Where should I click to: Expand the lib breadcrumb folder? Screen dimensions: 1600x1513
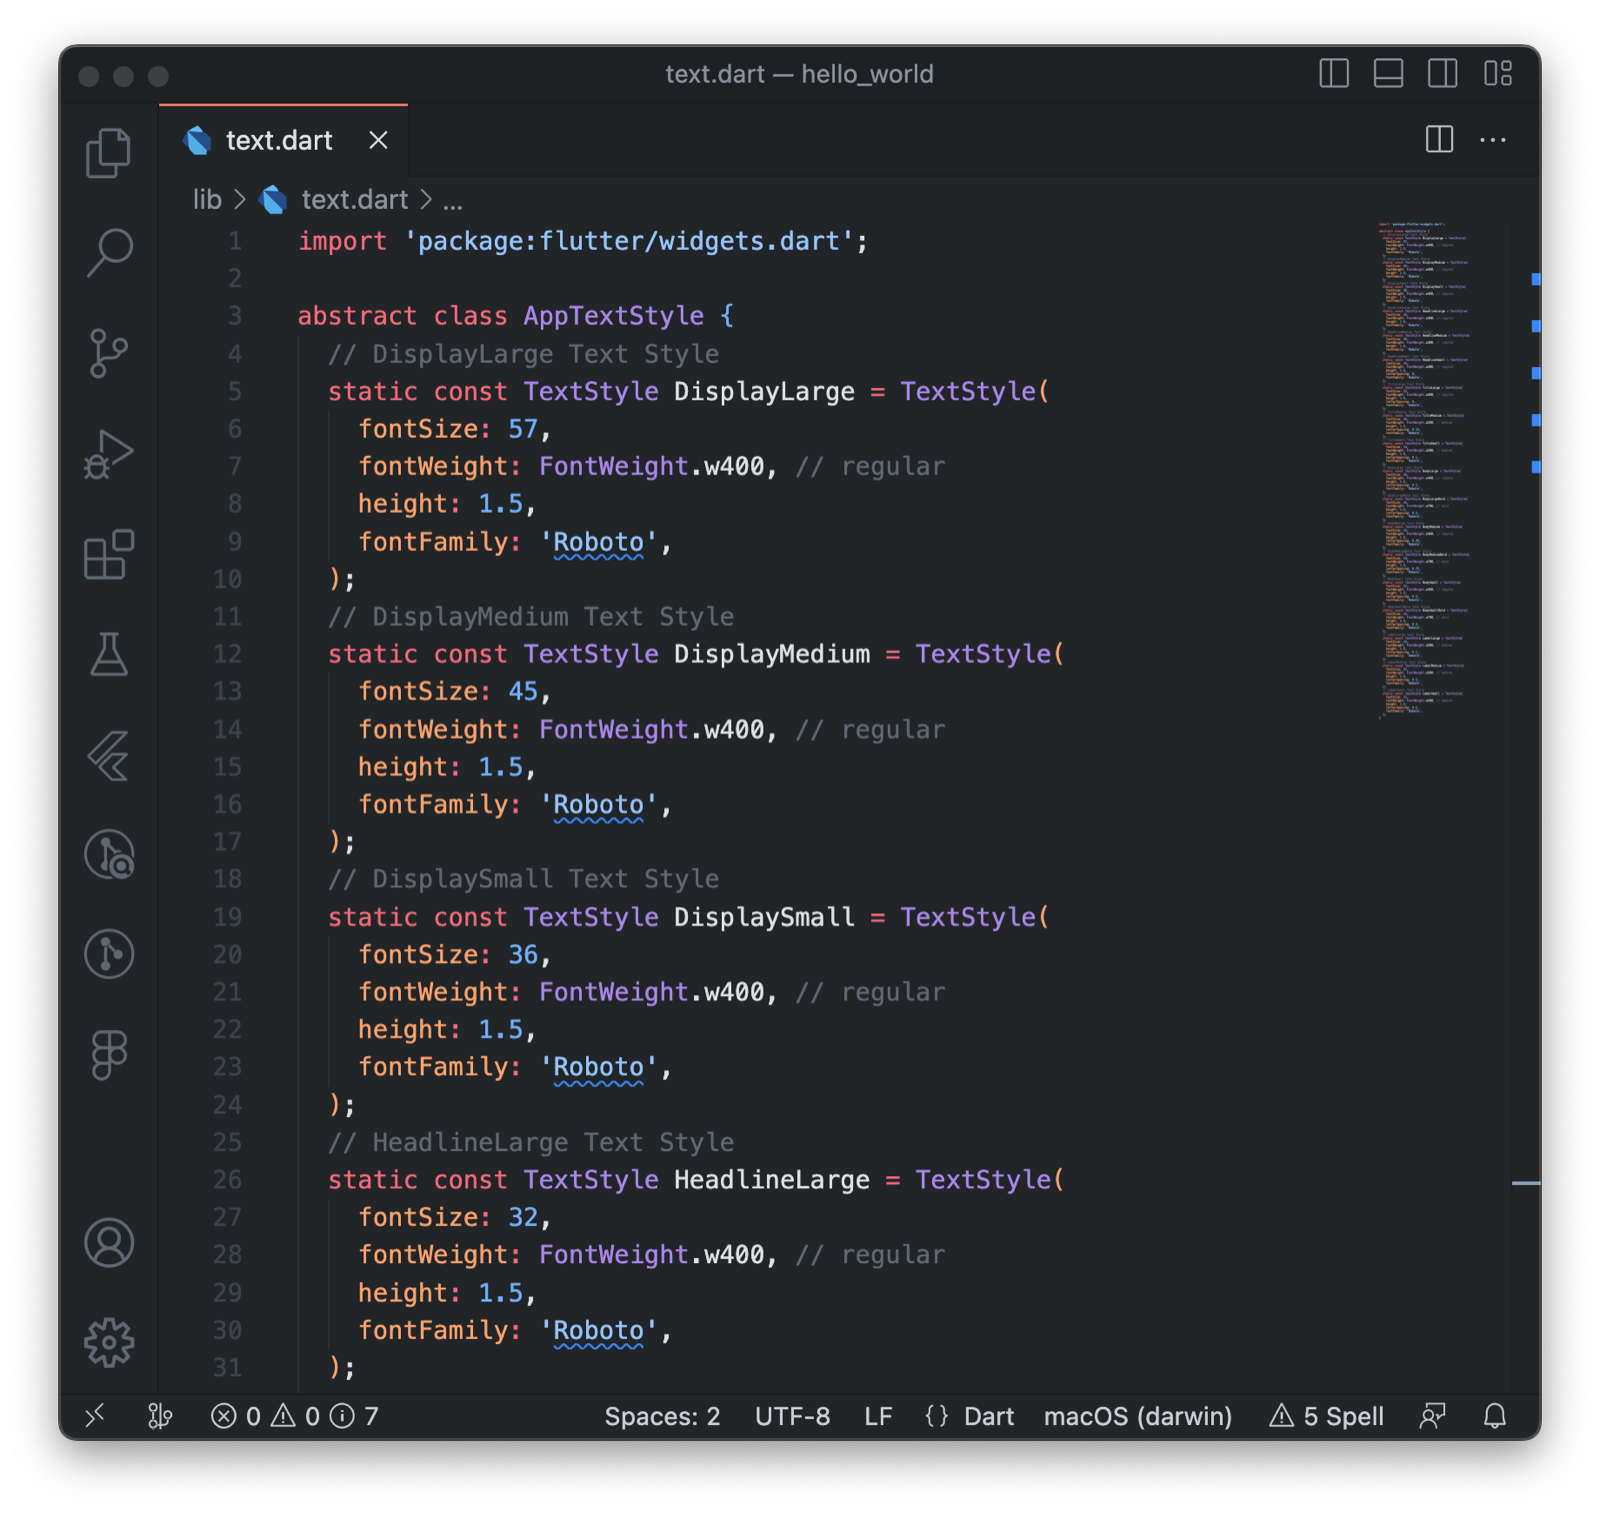click(x=207, y=200)
